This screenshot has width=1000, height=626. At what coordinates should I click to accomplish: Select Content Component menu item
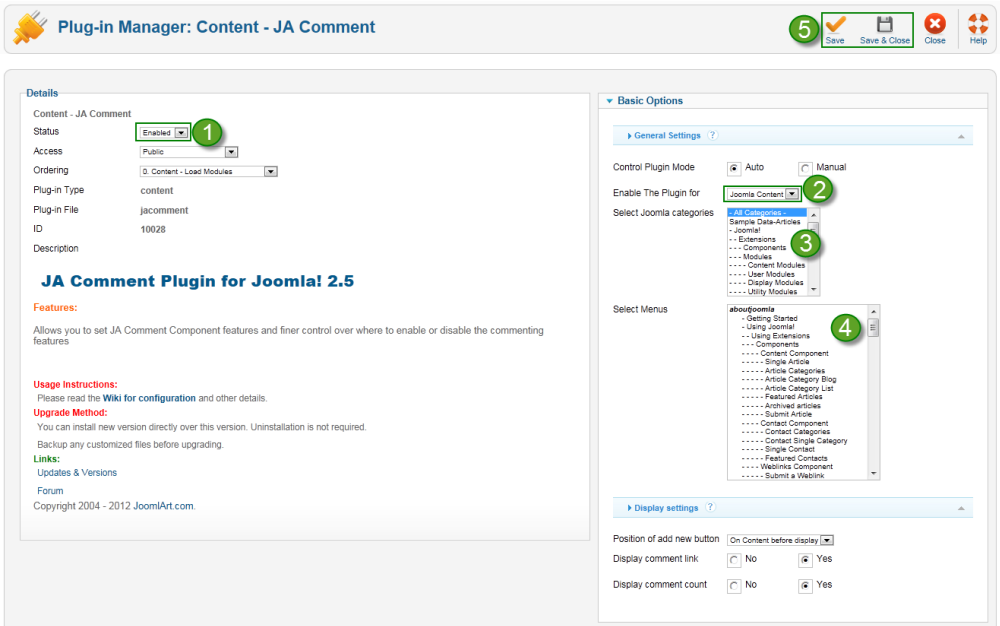pos(785,353)
